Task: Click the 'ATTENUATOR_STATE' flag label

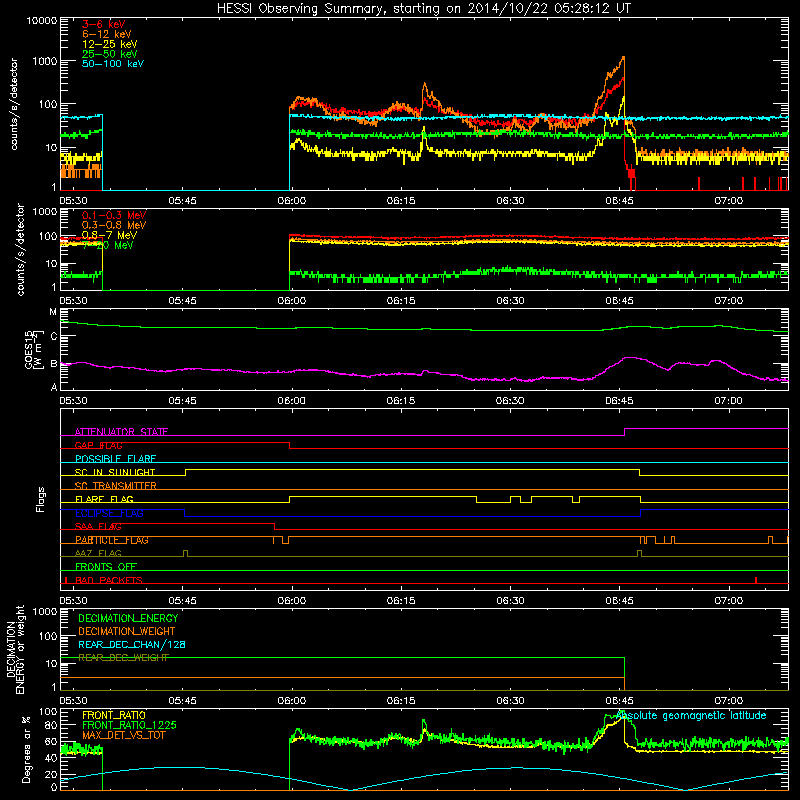Action: 121,432
